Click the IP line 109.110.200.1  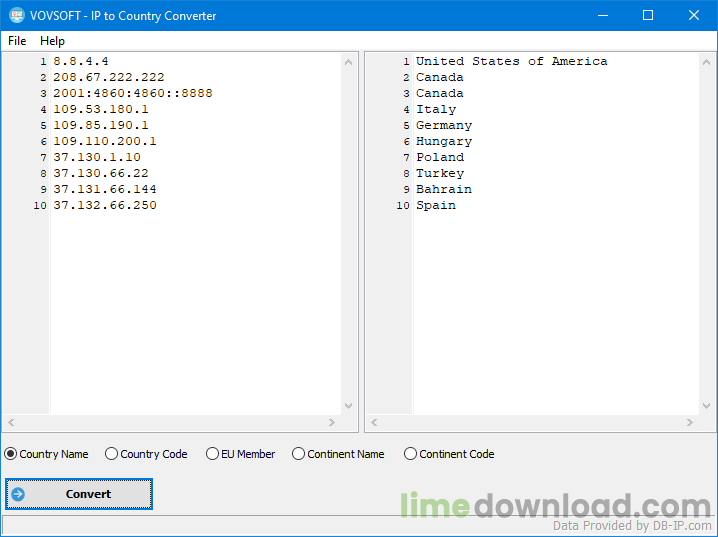tap(105, 141)
